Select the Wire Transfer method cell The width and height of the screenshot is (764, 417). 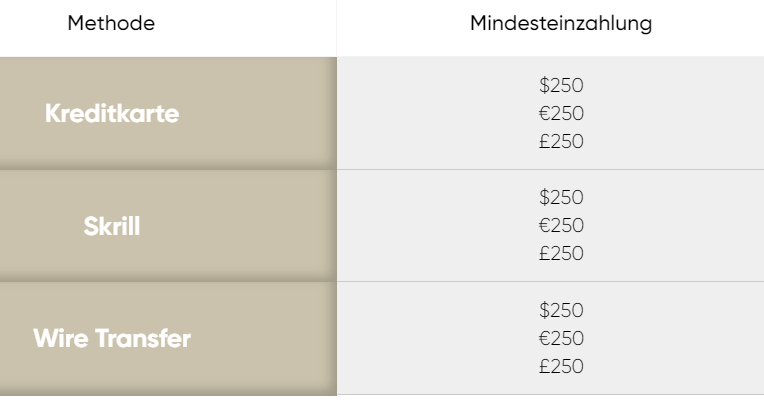click(x=168, y=338)
